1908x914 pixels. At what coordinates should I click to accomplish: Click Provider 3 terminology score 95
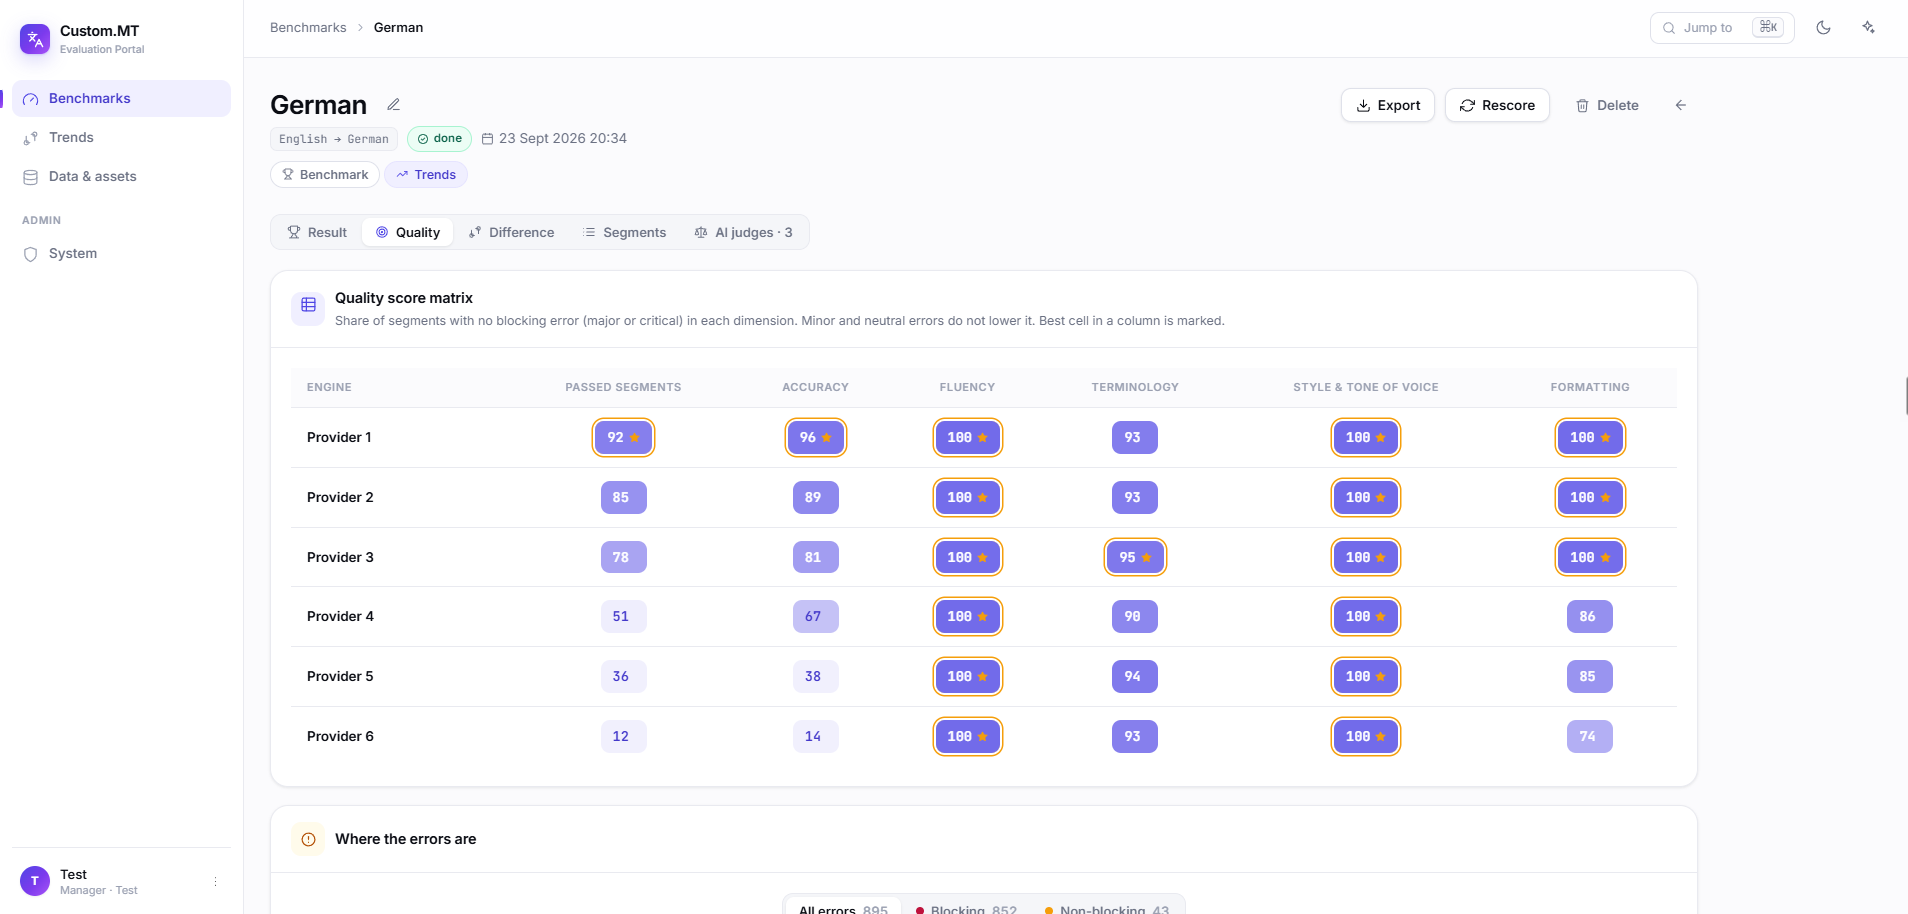point(1135,558)
